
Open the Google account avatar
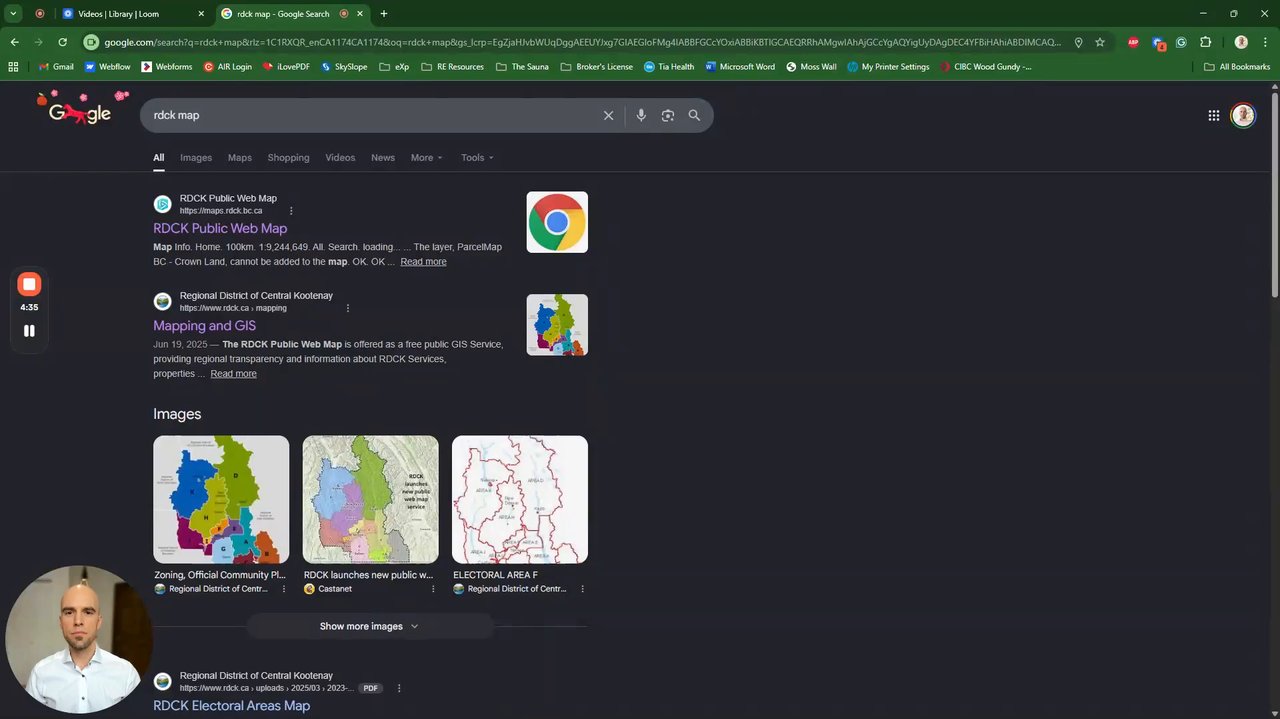tap(1242, 115)
